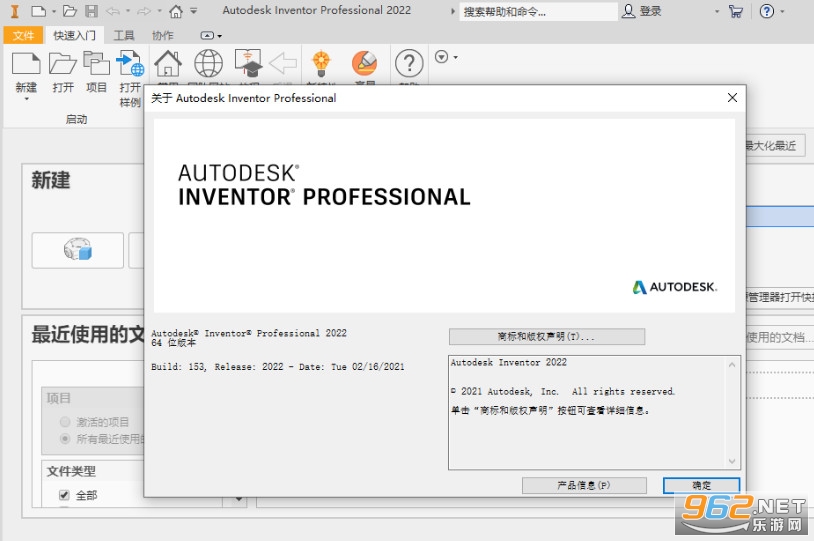
Task: Open the Undo history dropdown arrow
Action: point(128,11)
